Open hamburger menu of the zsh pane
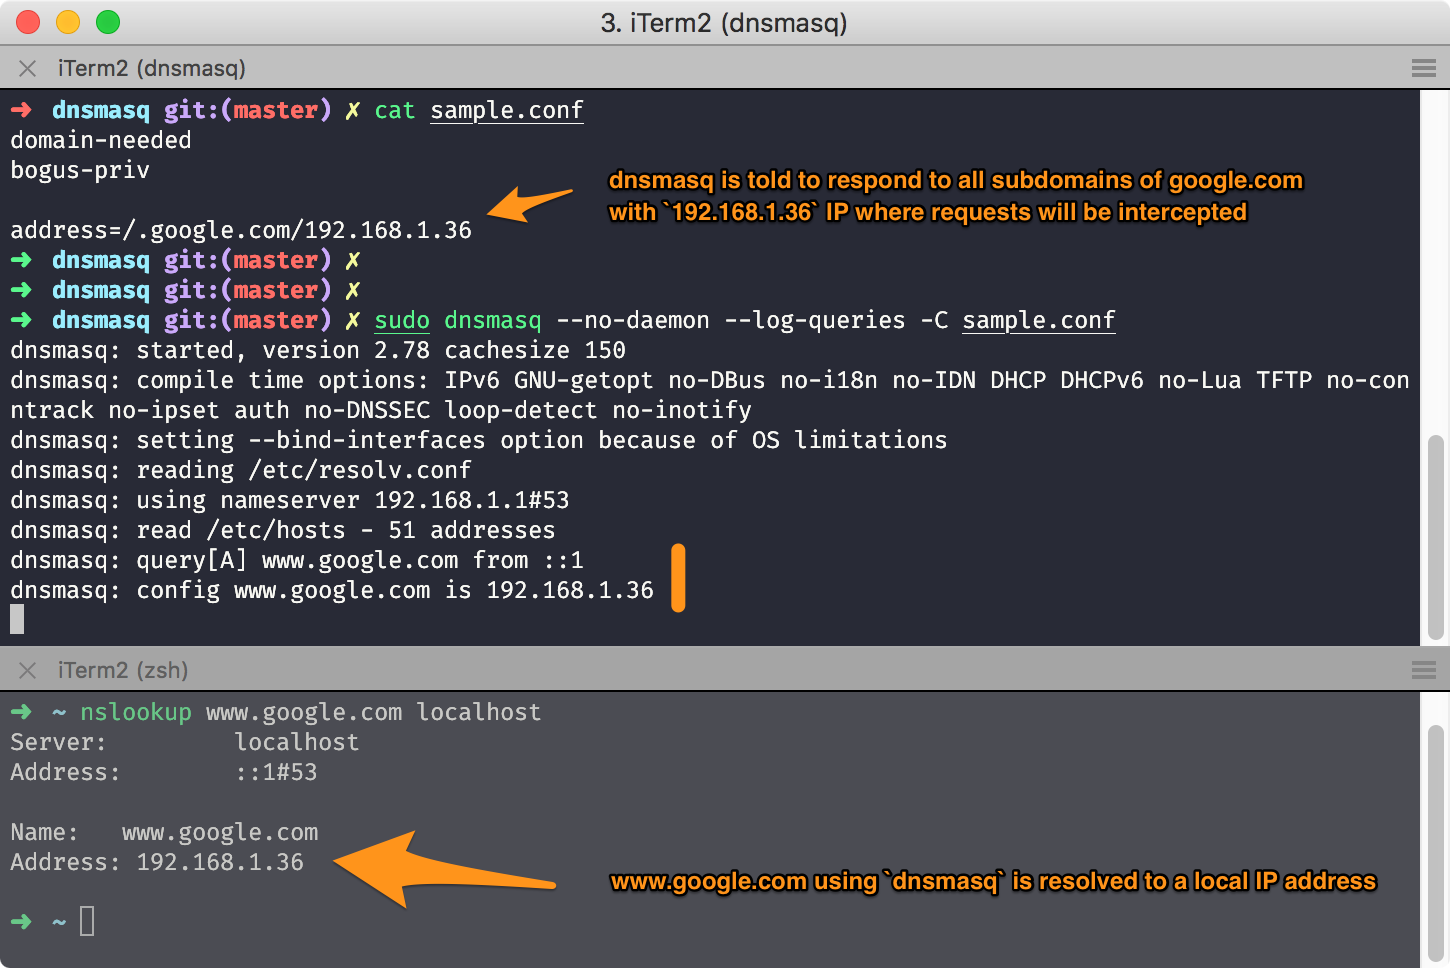This screenshot has height=968, width=1450. [1424, 670]
